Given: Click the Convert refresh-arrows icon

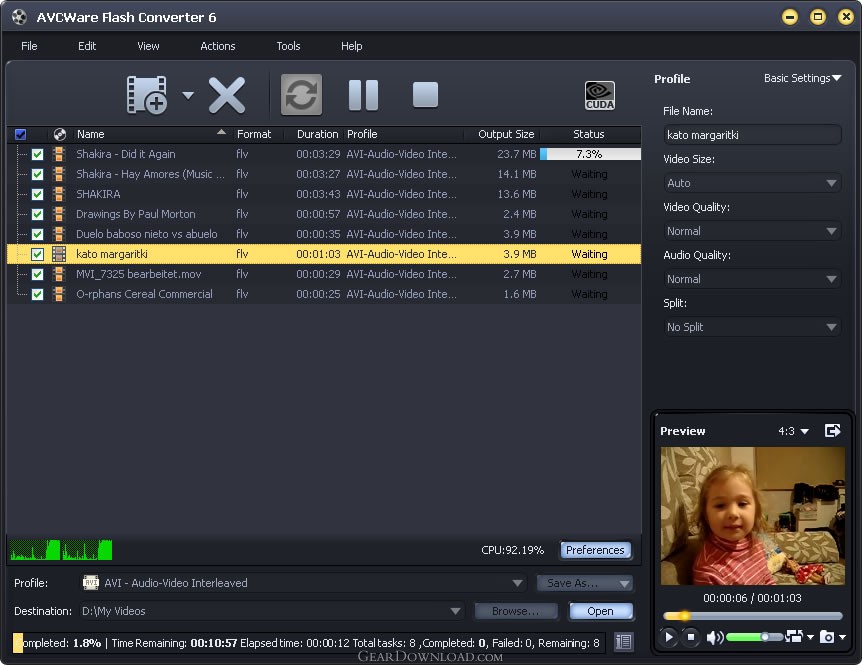Looking at the screenshot, I should tap(301, 95).
